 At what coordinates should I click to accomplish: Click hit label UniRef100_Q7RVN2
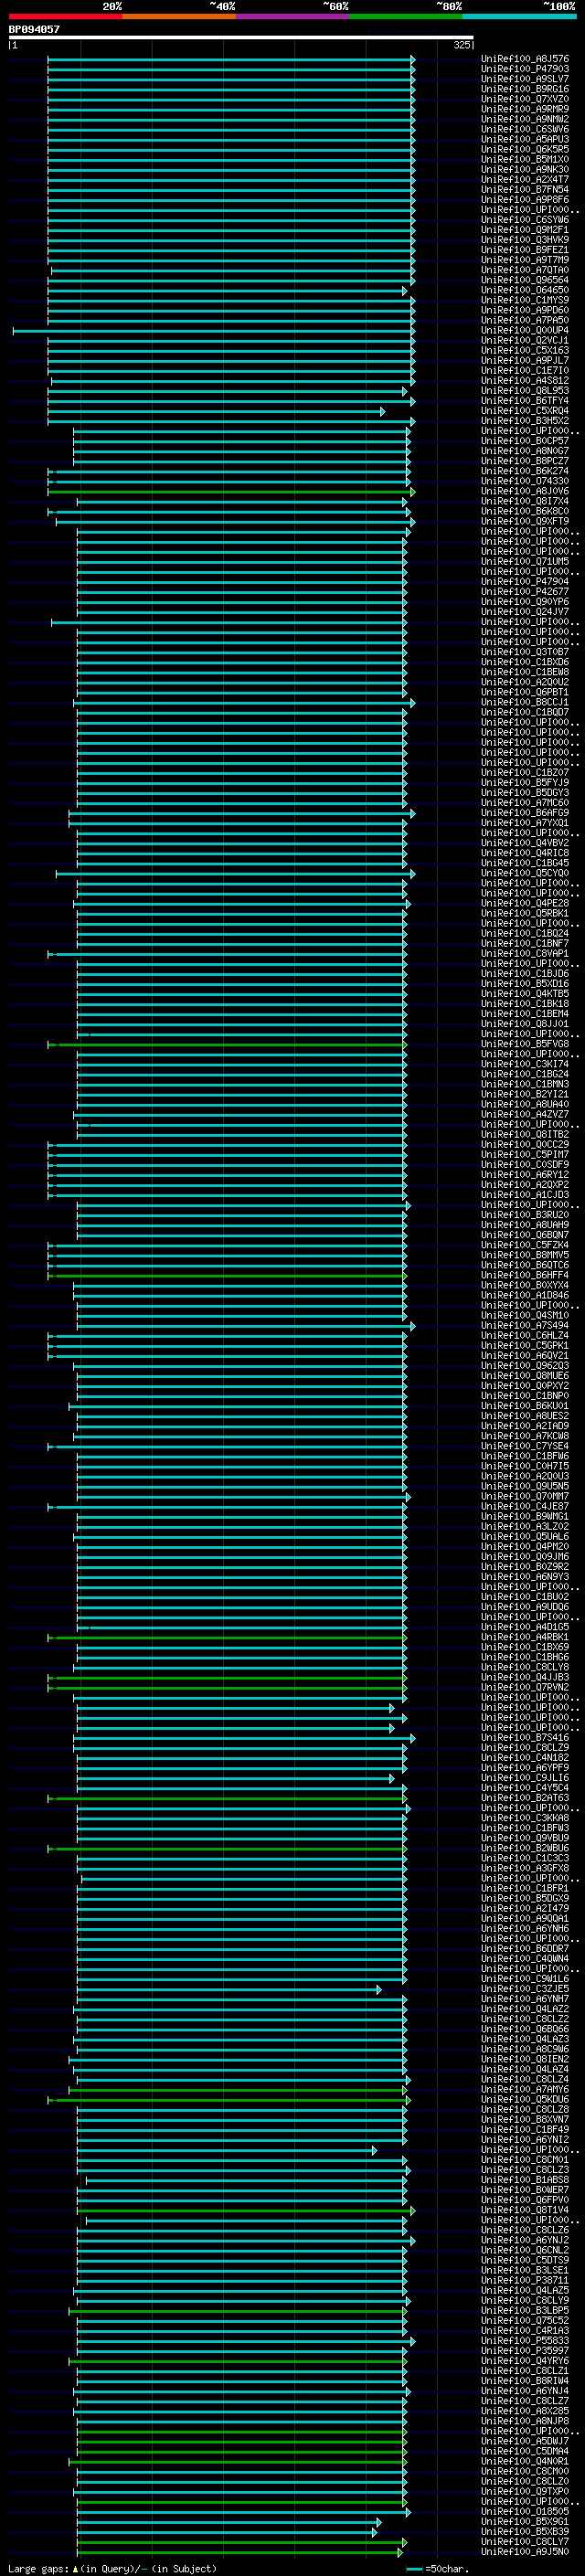525,1687
